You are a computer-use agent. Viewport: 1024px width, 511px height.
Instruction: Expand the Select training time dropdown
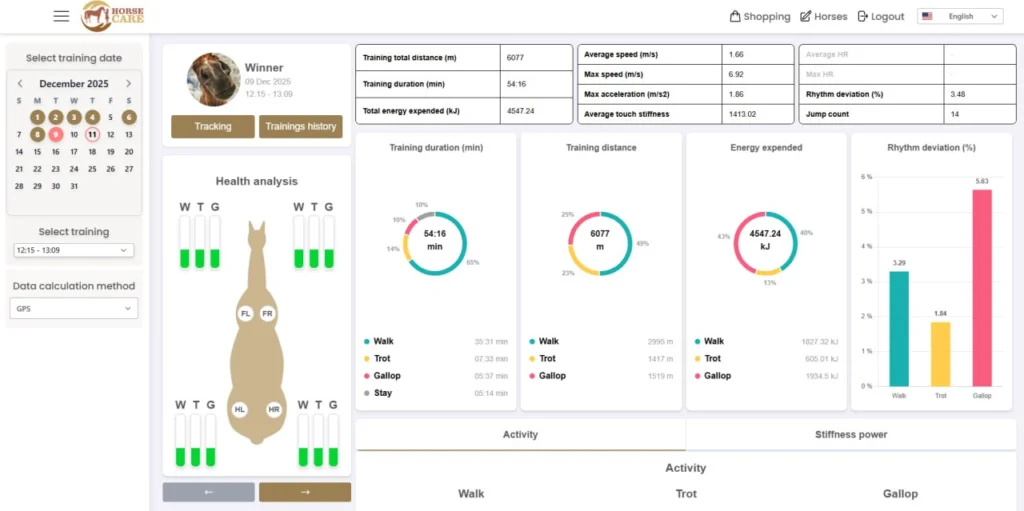[x=73, y=250]
